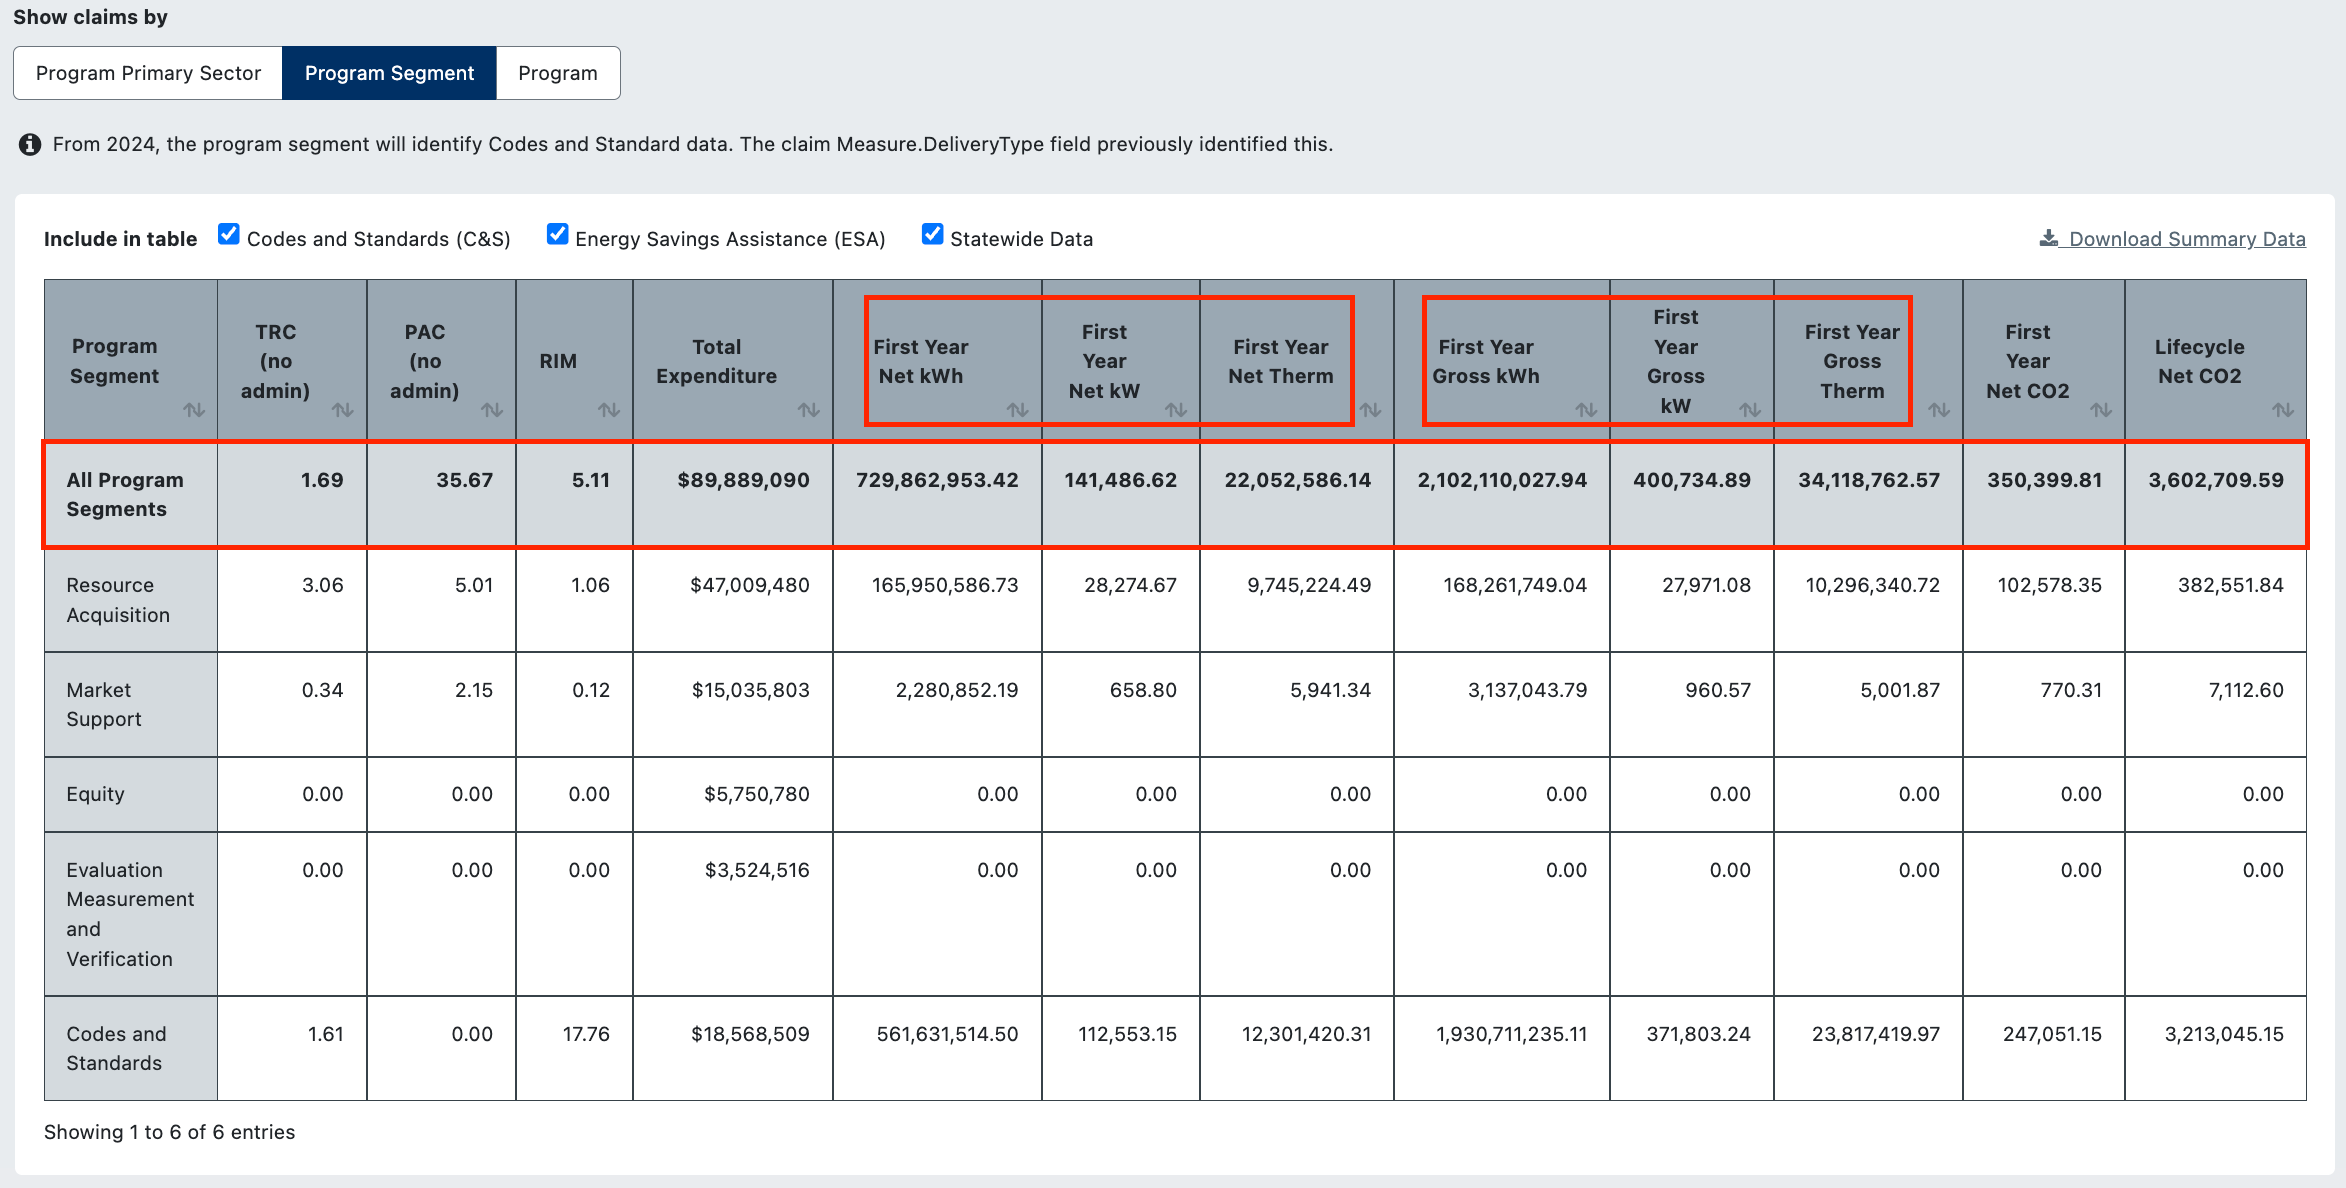Switch to Program Primary Sector view
This screenshot has width=2346, height=1188.
tap(148, 73)
